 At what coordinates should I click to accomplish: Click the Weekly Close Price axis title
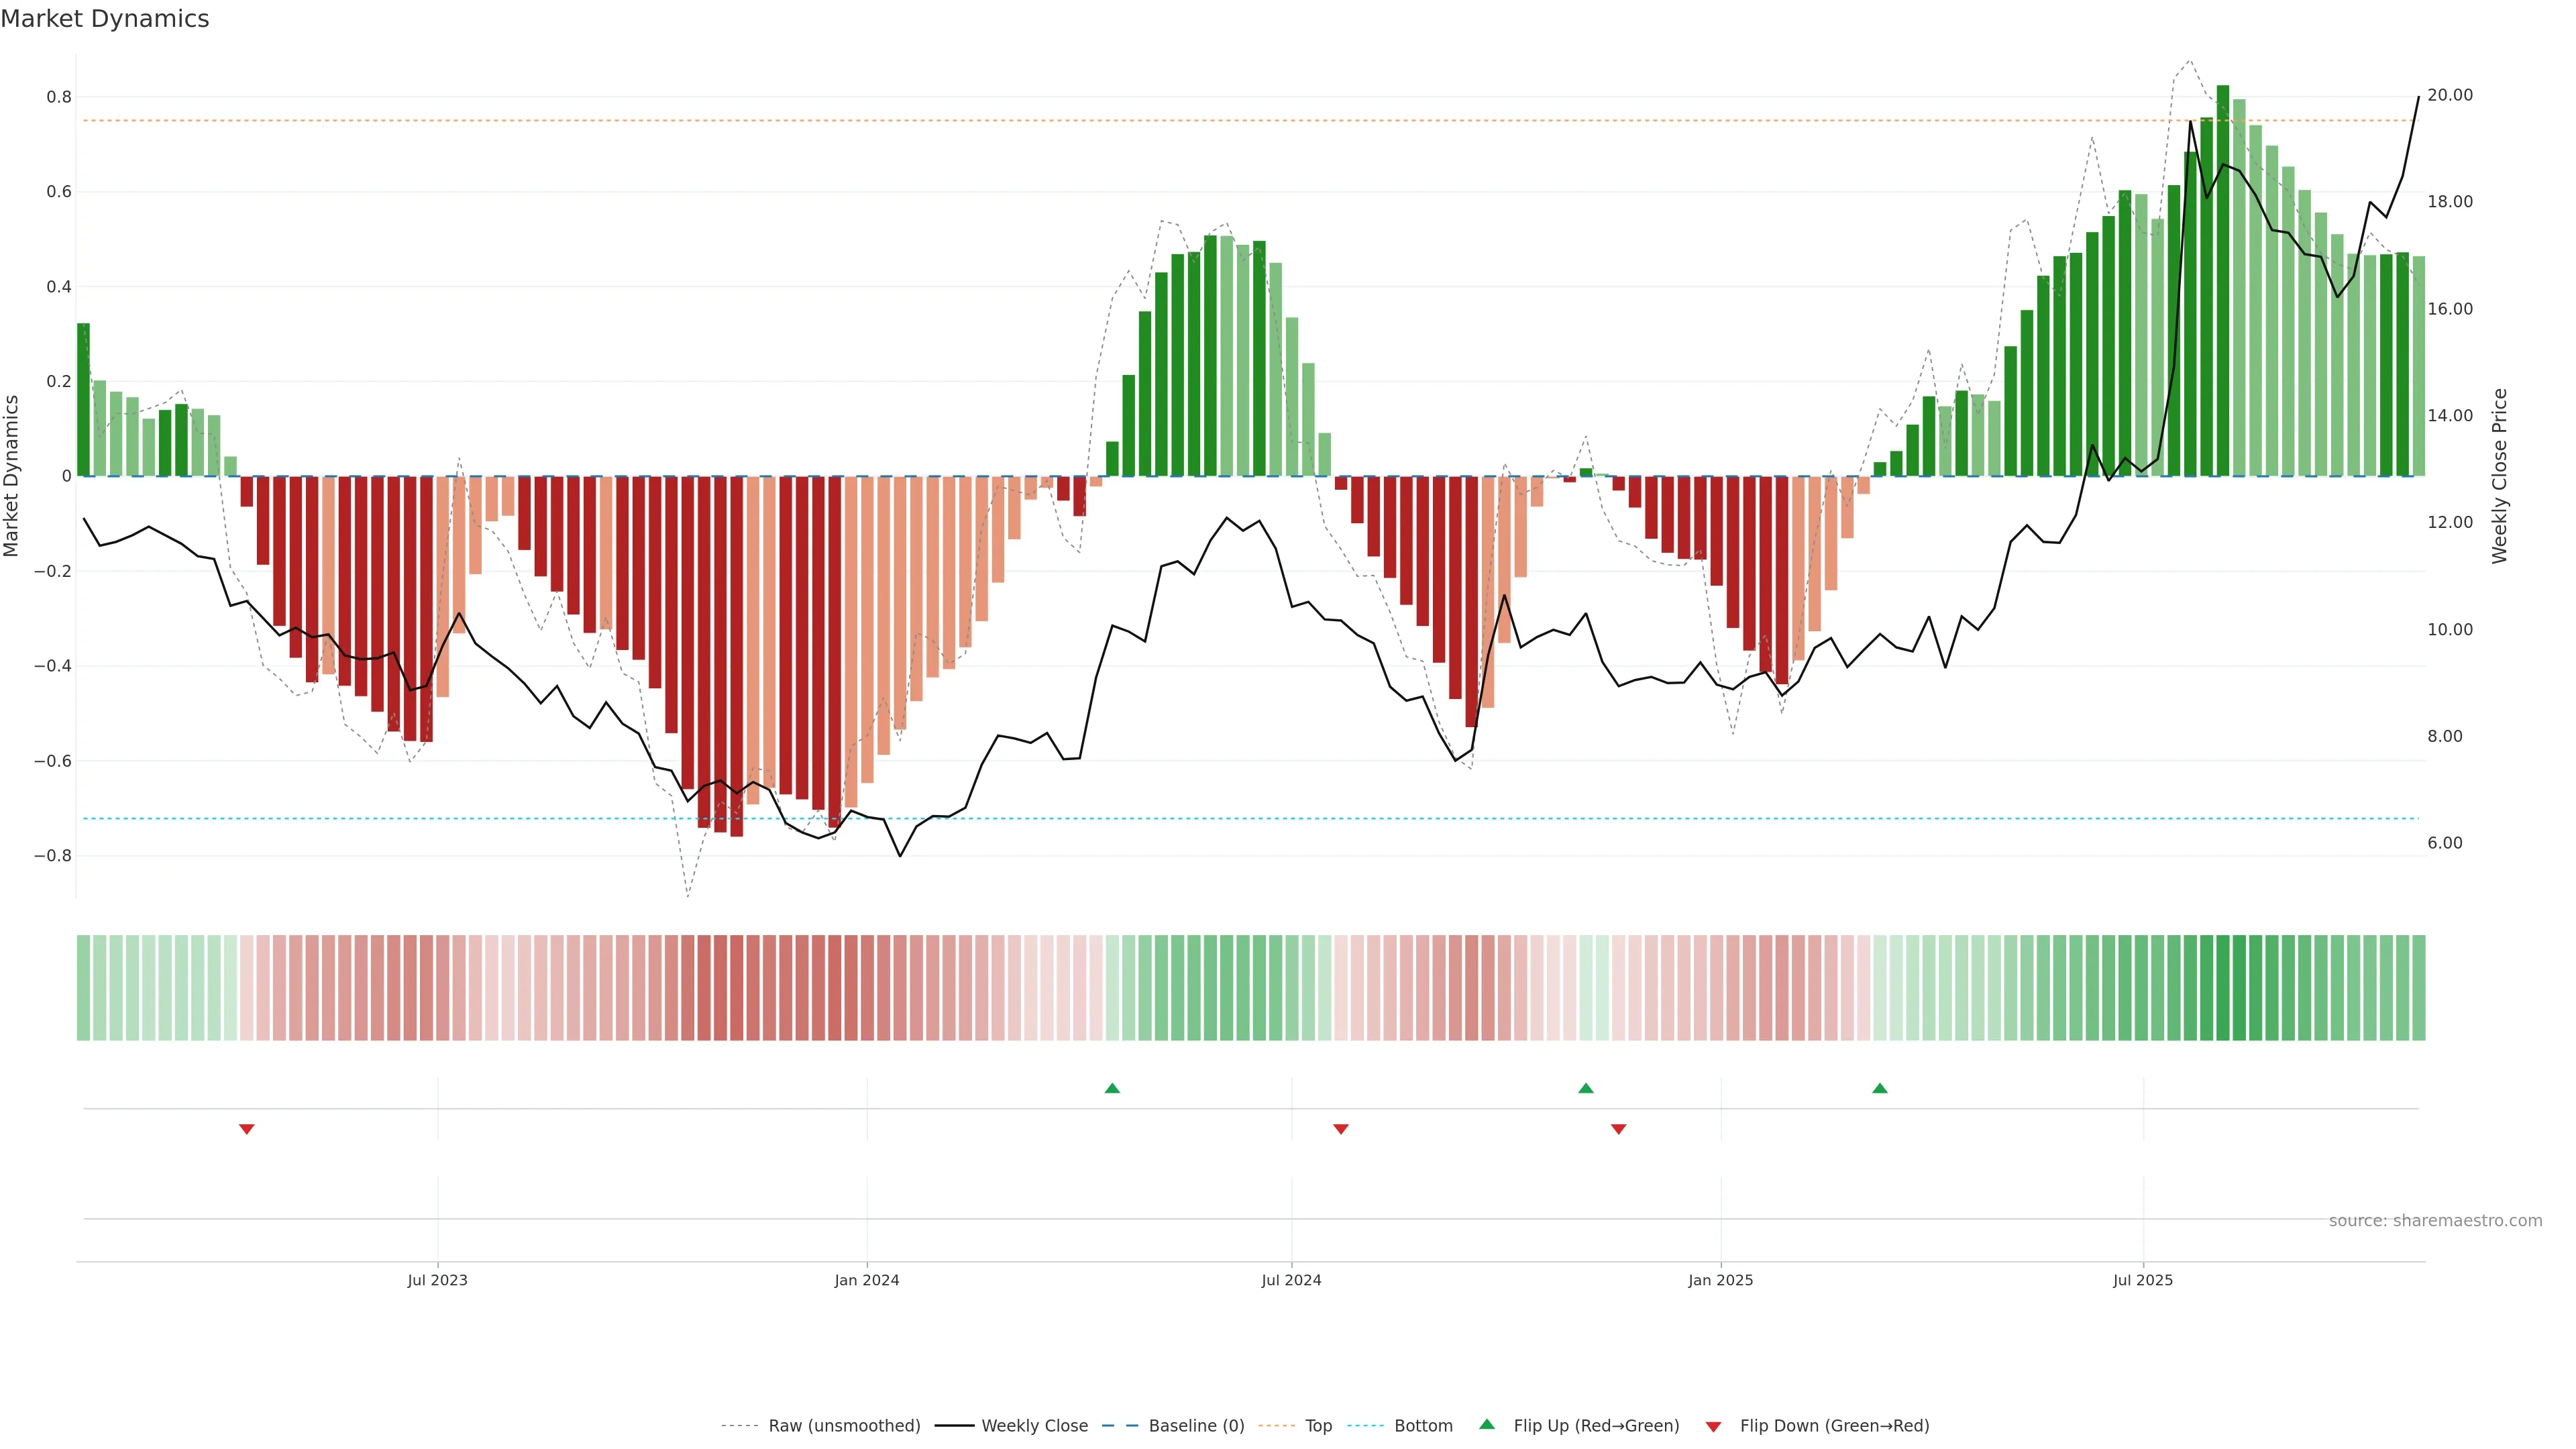[2499, 476]
